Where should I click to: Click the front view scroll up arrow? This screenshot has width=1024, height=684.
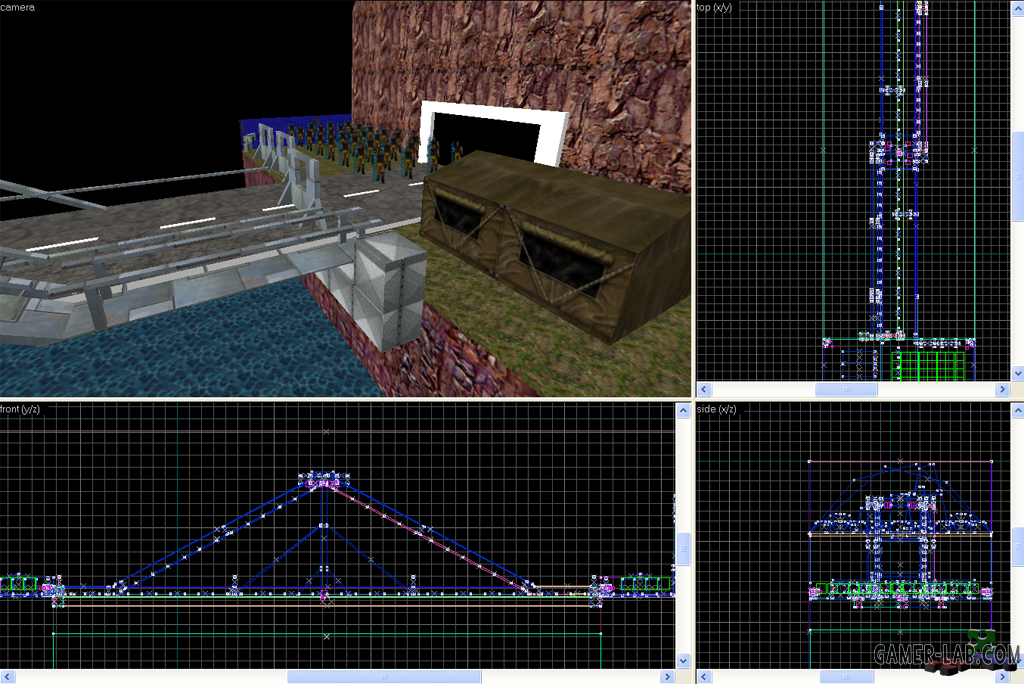pyautogui.click(x=683, y=411)
